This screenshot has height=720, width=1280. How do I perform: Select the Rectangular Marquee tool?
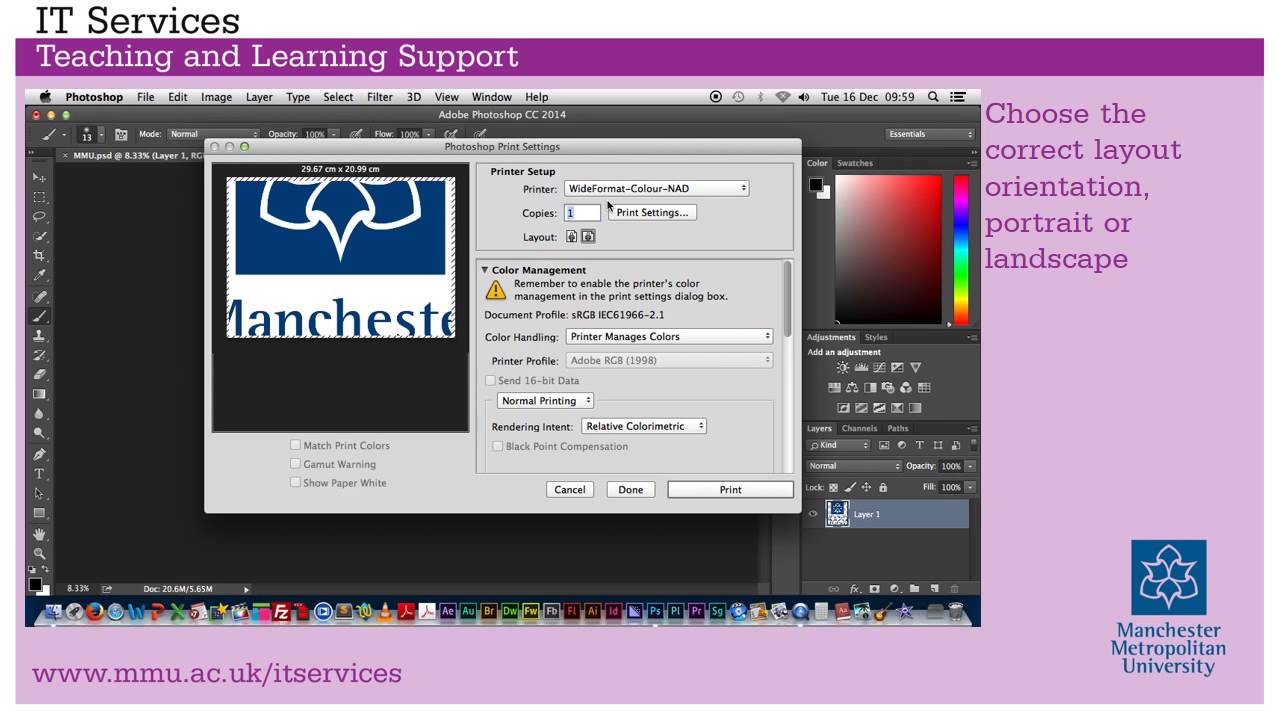[x=40, y=197]
